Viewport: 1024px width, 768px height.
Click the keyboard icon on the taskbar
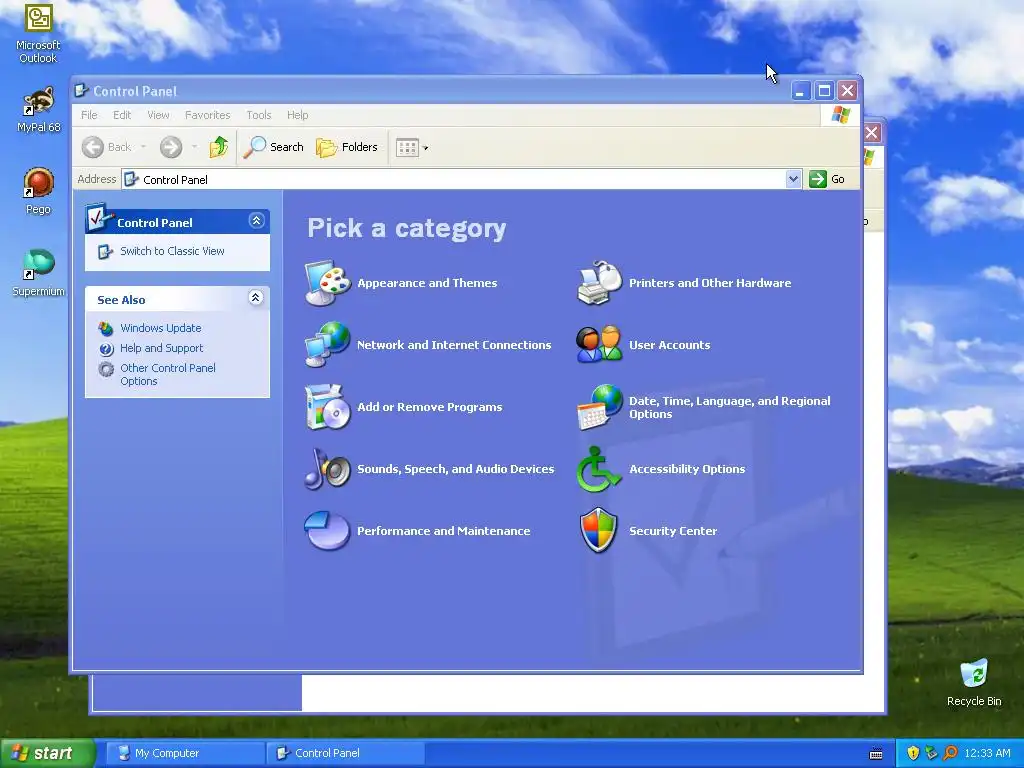click(x=876, y=754)
